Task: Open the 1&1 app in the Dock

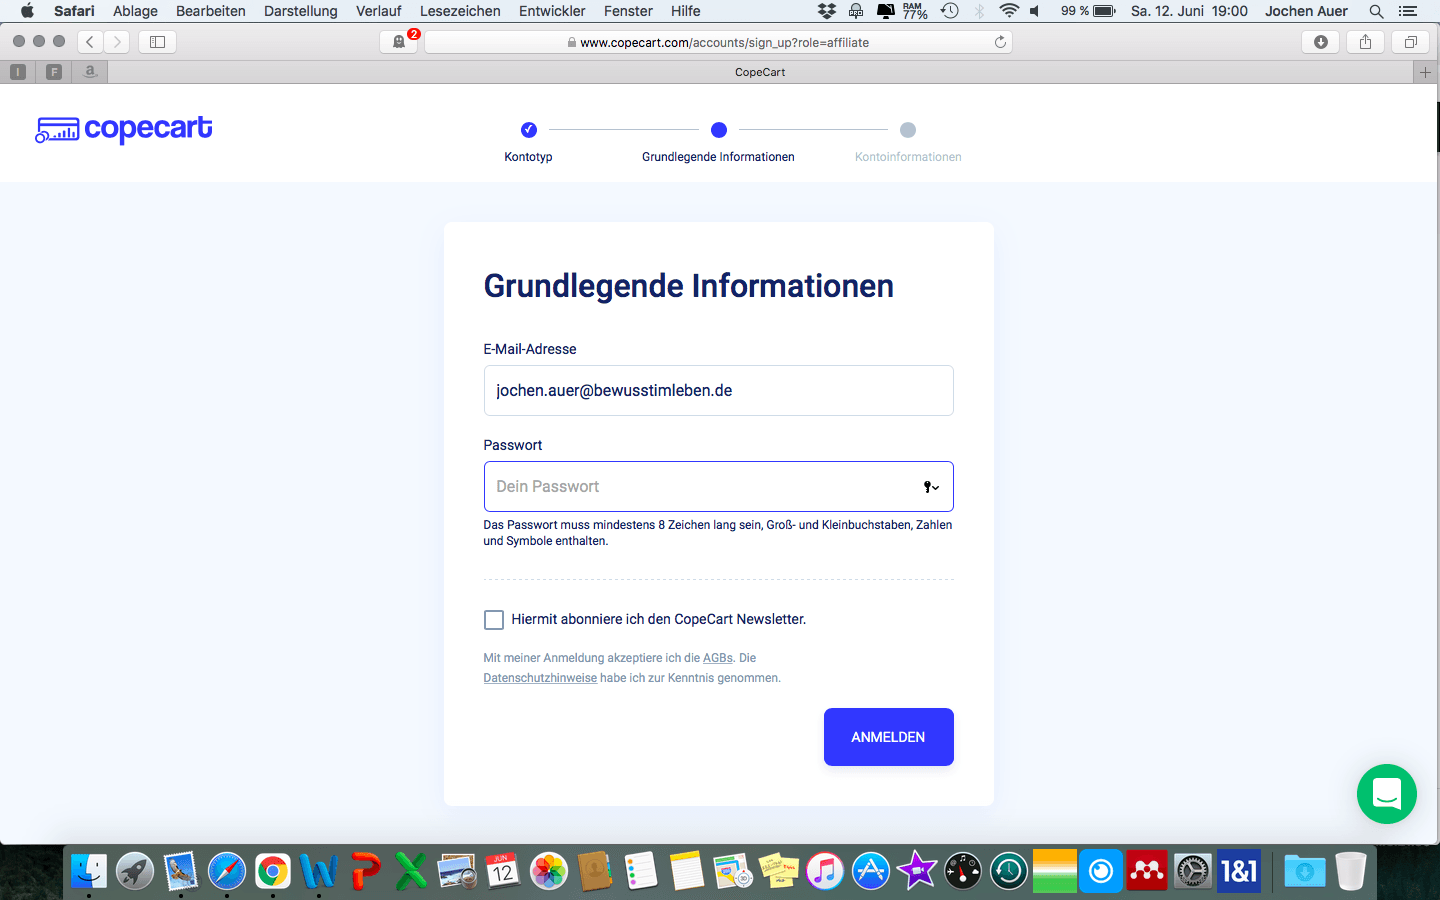Action: point(1239,871)
